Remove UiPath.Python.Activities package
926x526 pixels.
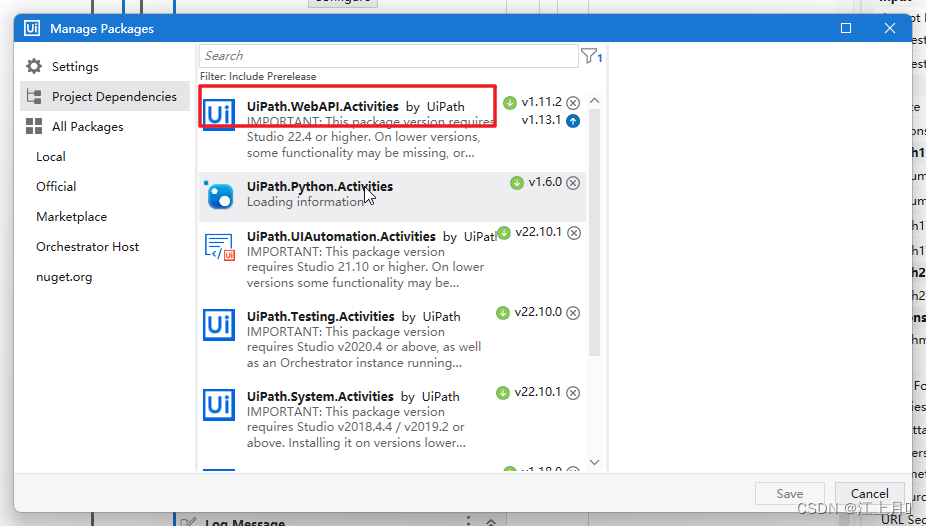(573, 183)
